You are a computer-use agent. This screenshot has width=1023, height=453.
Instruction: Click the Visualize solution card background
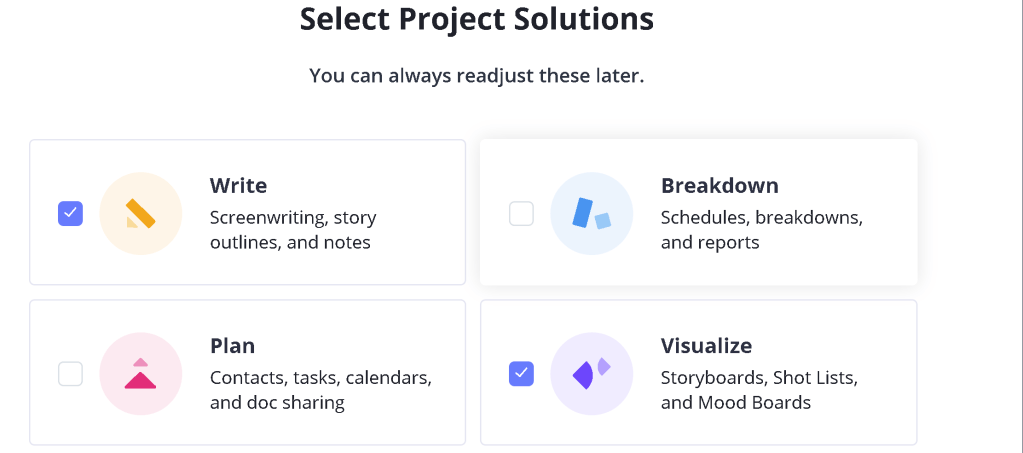pos(699,373)
